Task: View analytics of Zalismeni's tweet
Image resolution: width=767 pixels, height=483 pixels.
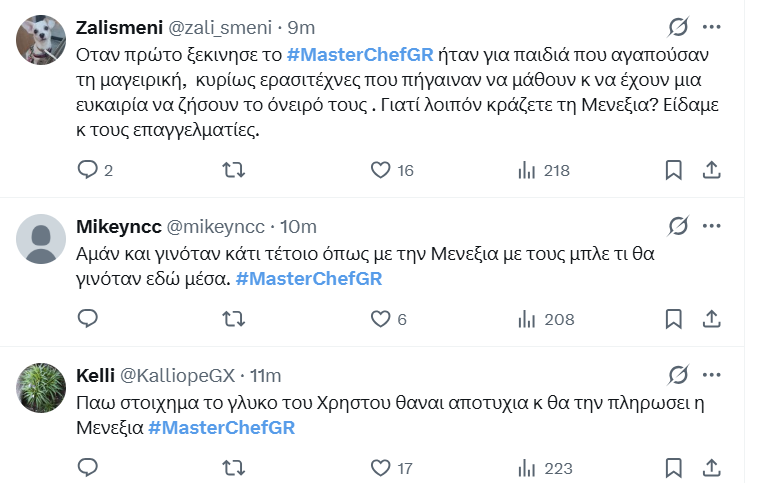Action: coord(527,170)
